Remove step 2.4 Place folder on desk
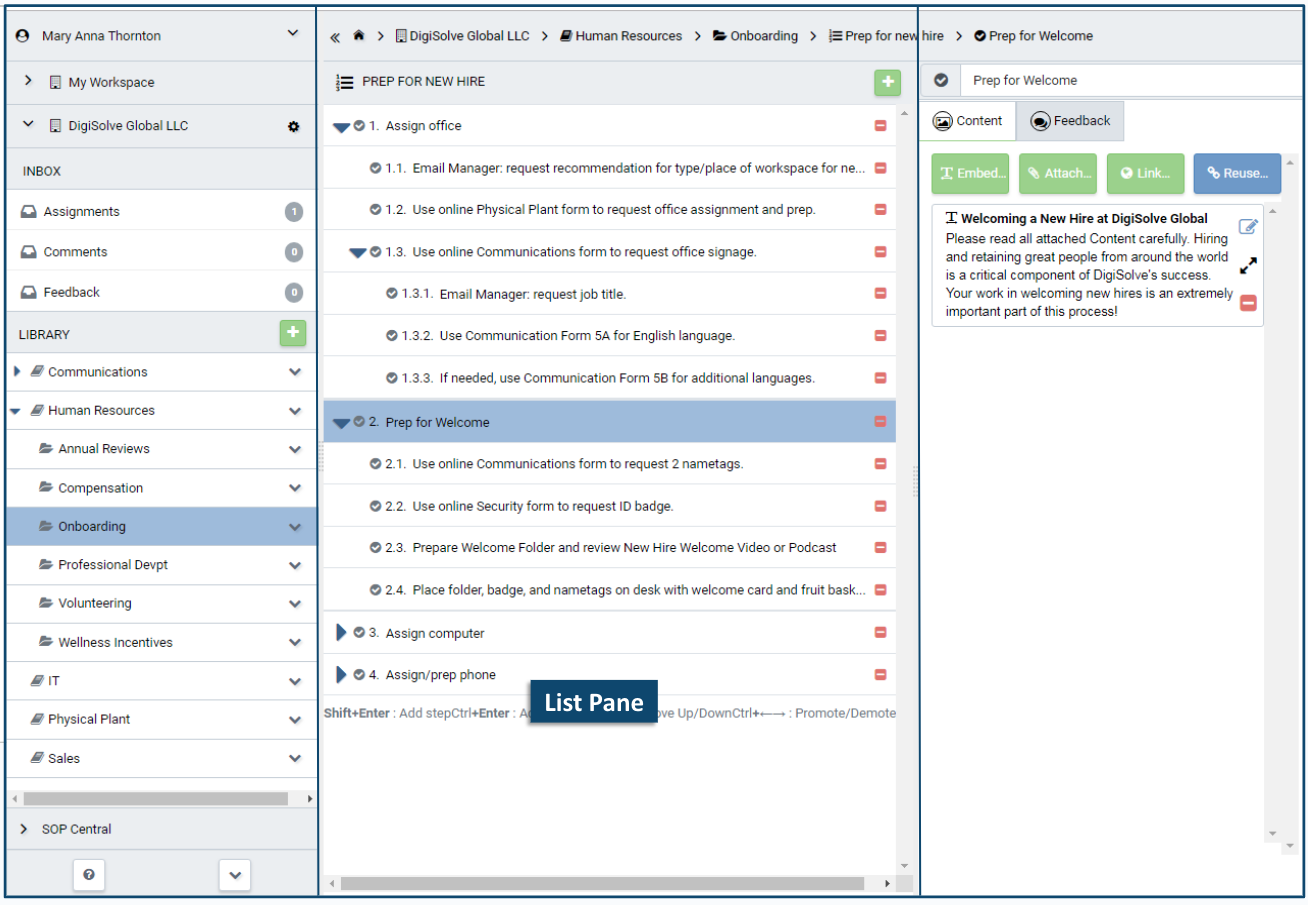The image size is (1308, 905). pos(880,590)
